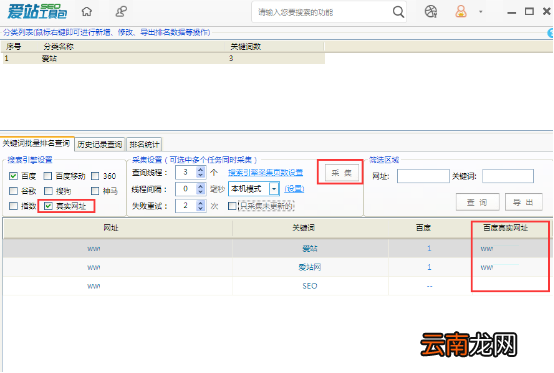
Task: Click the 线程间隔 number field
Action: click(186, 189)
